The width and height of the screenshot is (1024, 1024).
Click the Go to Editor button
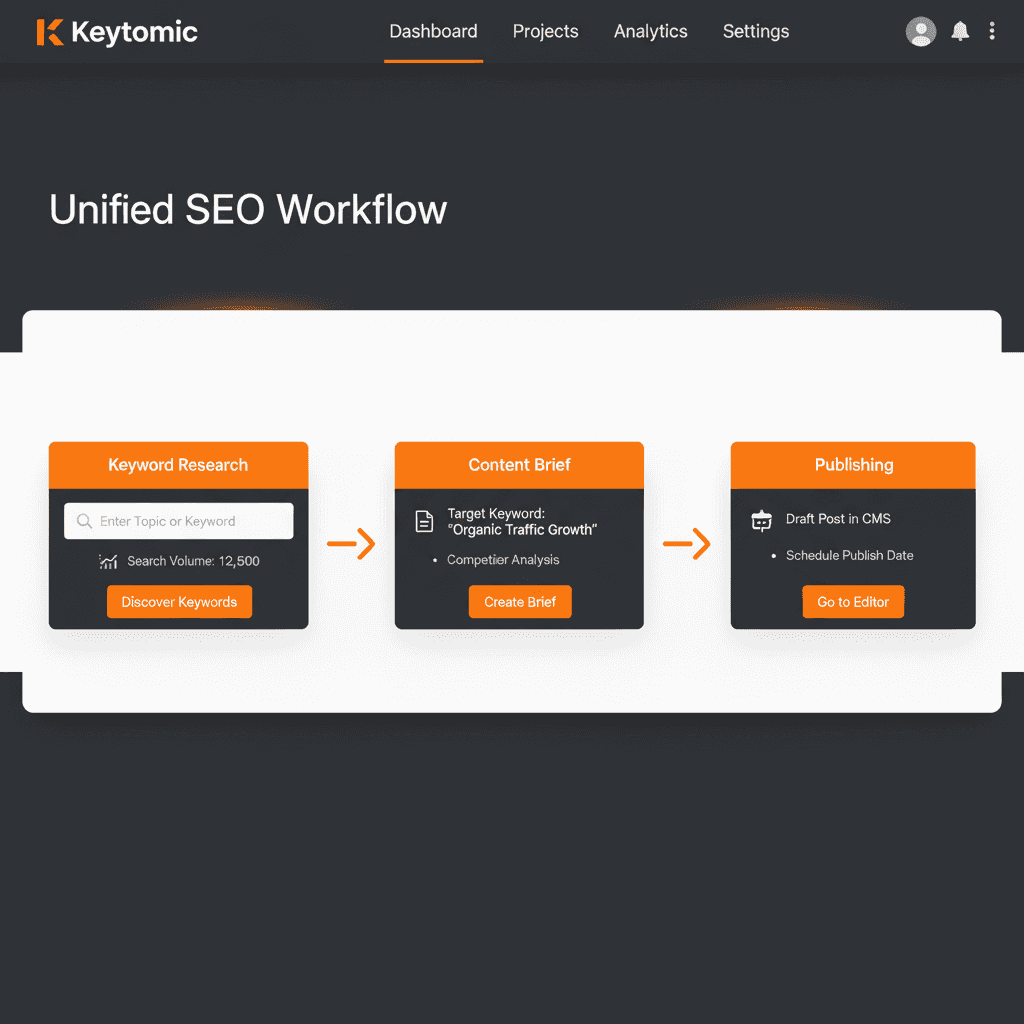click(853, 601)
